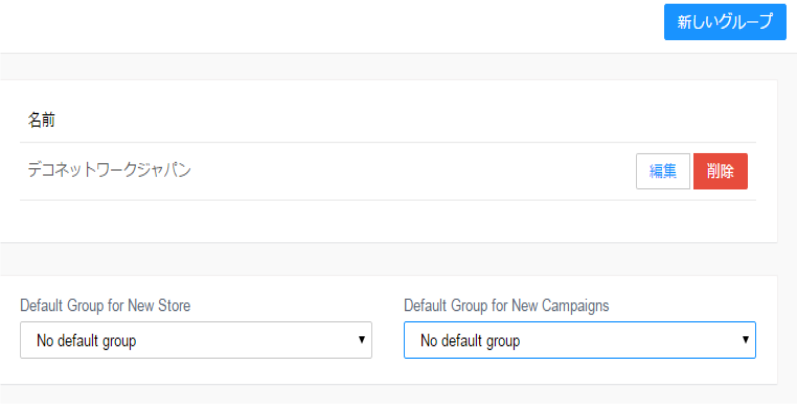Click the Default Group for New Campaigns label

(x=506, y=305)
